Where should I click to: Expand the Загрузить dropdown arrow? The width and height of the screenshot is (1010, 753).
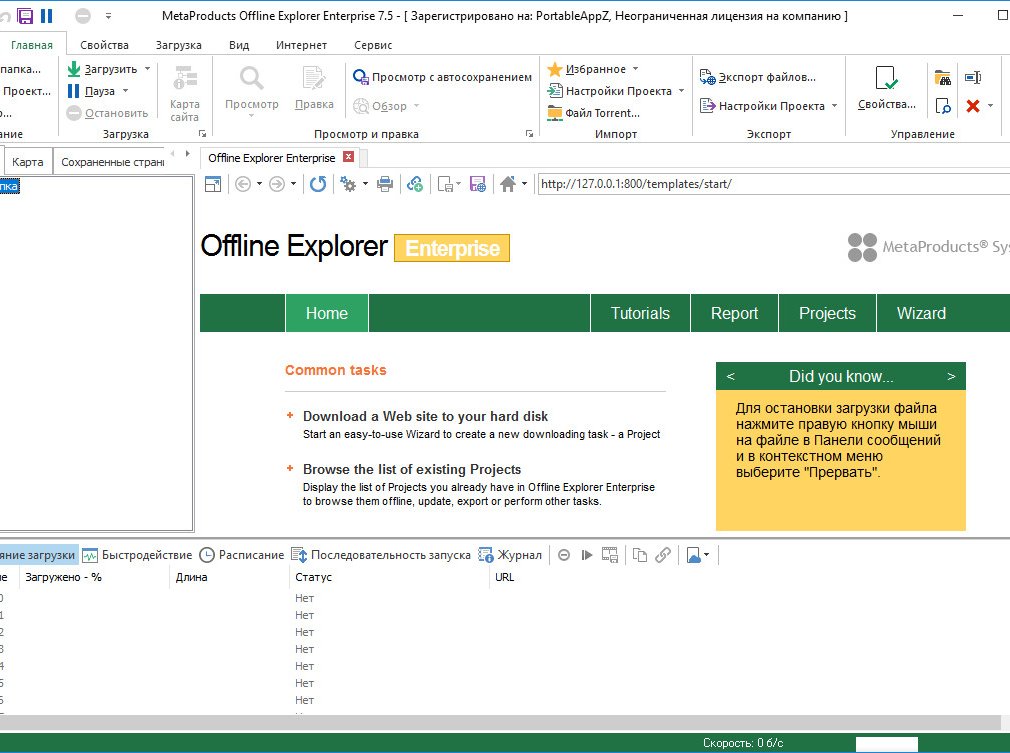coord(148,68)
